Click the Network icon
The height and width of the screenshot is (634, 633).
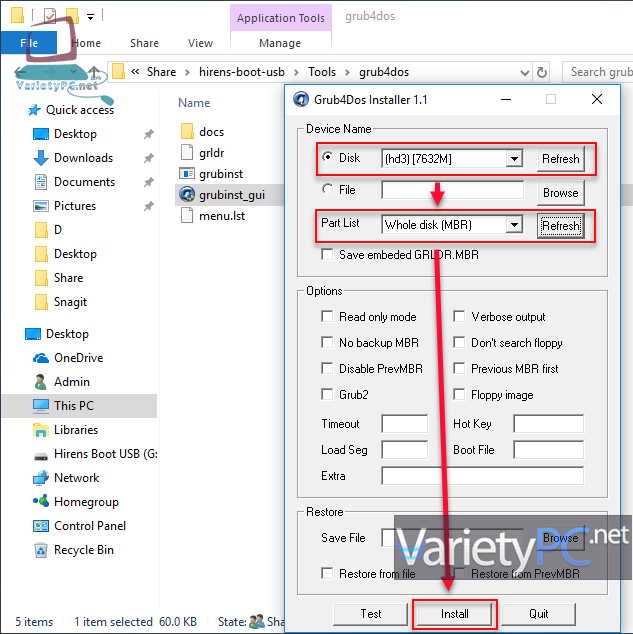(40, 478)
